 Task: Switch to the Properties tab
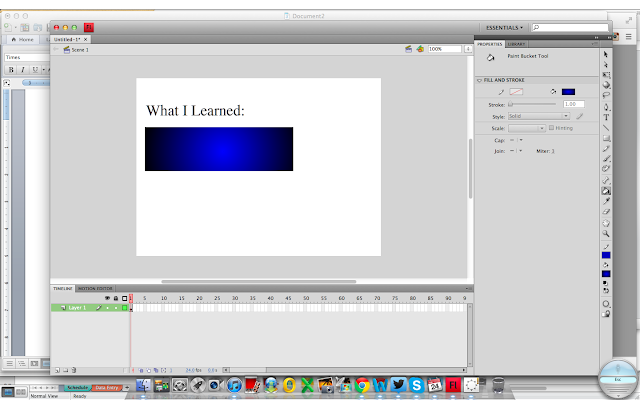(x=489, y=44)
